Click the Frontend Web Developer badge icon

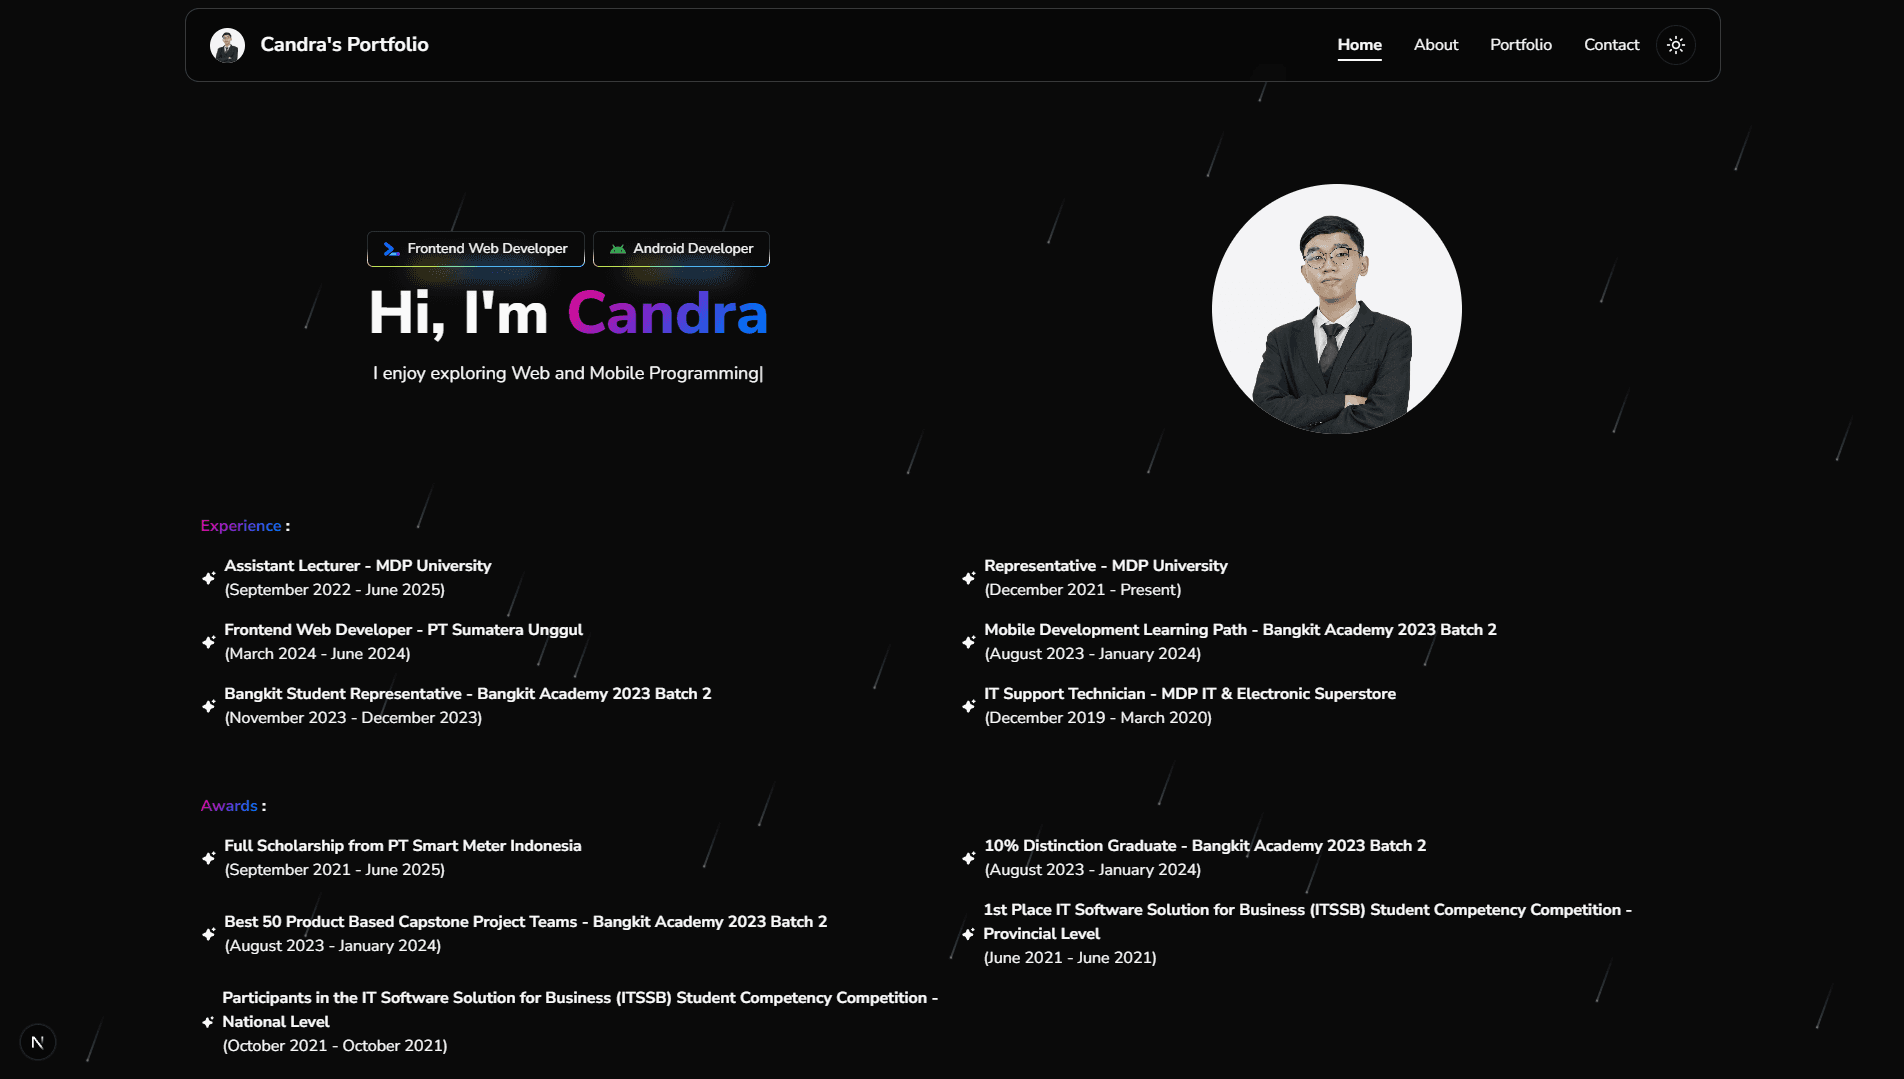pos(391,249)
